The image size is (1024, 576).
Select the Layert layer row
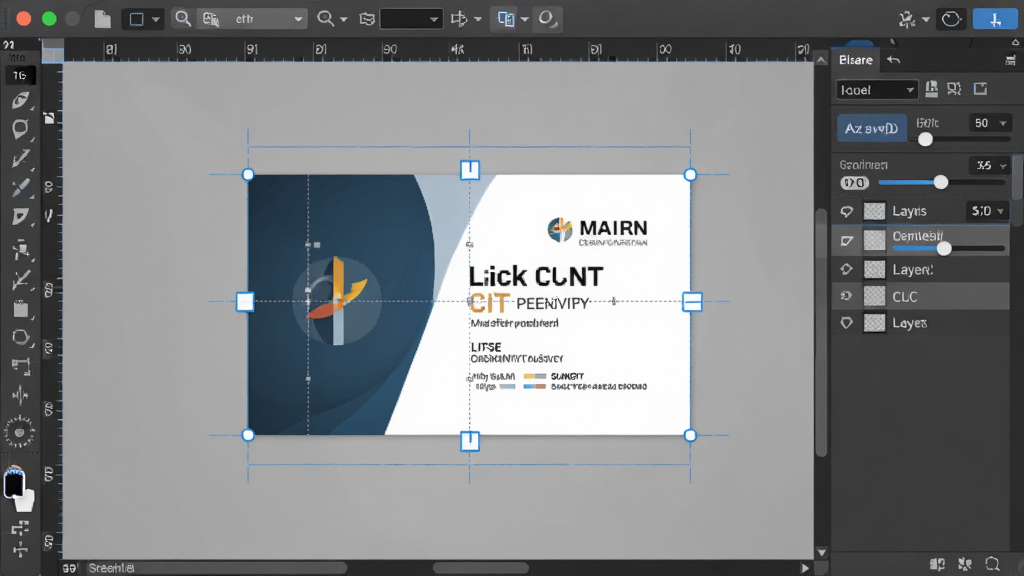[x=921, y=269]
